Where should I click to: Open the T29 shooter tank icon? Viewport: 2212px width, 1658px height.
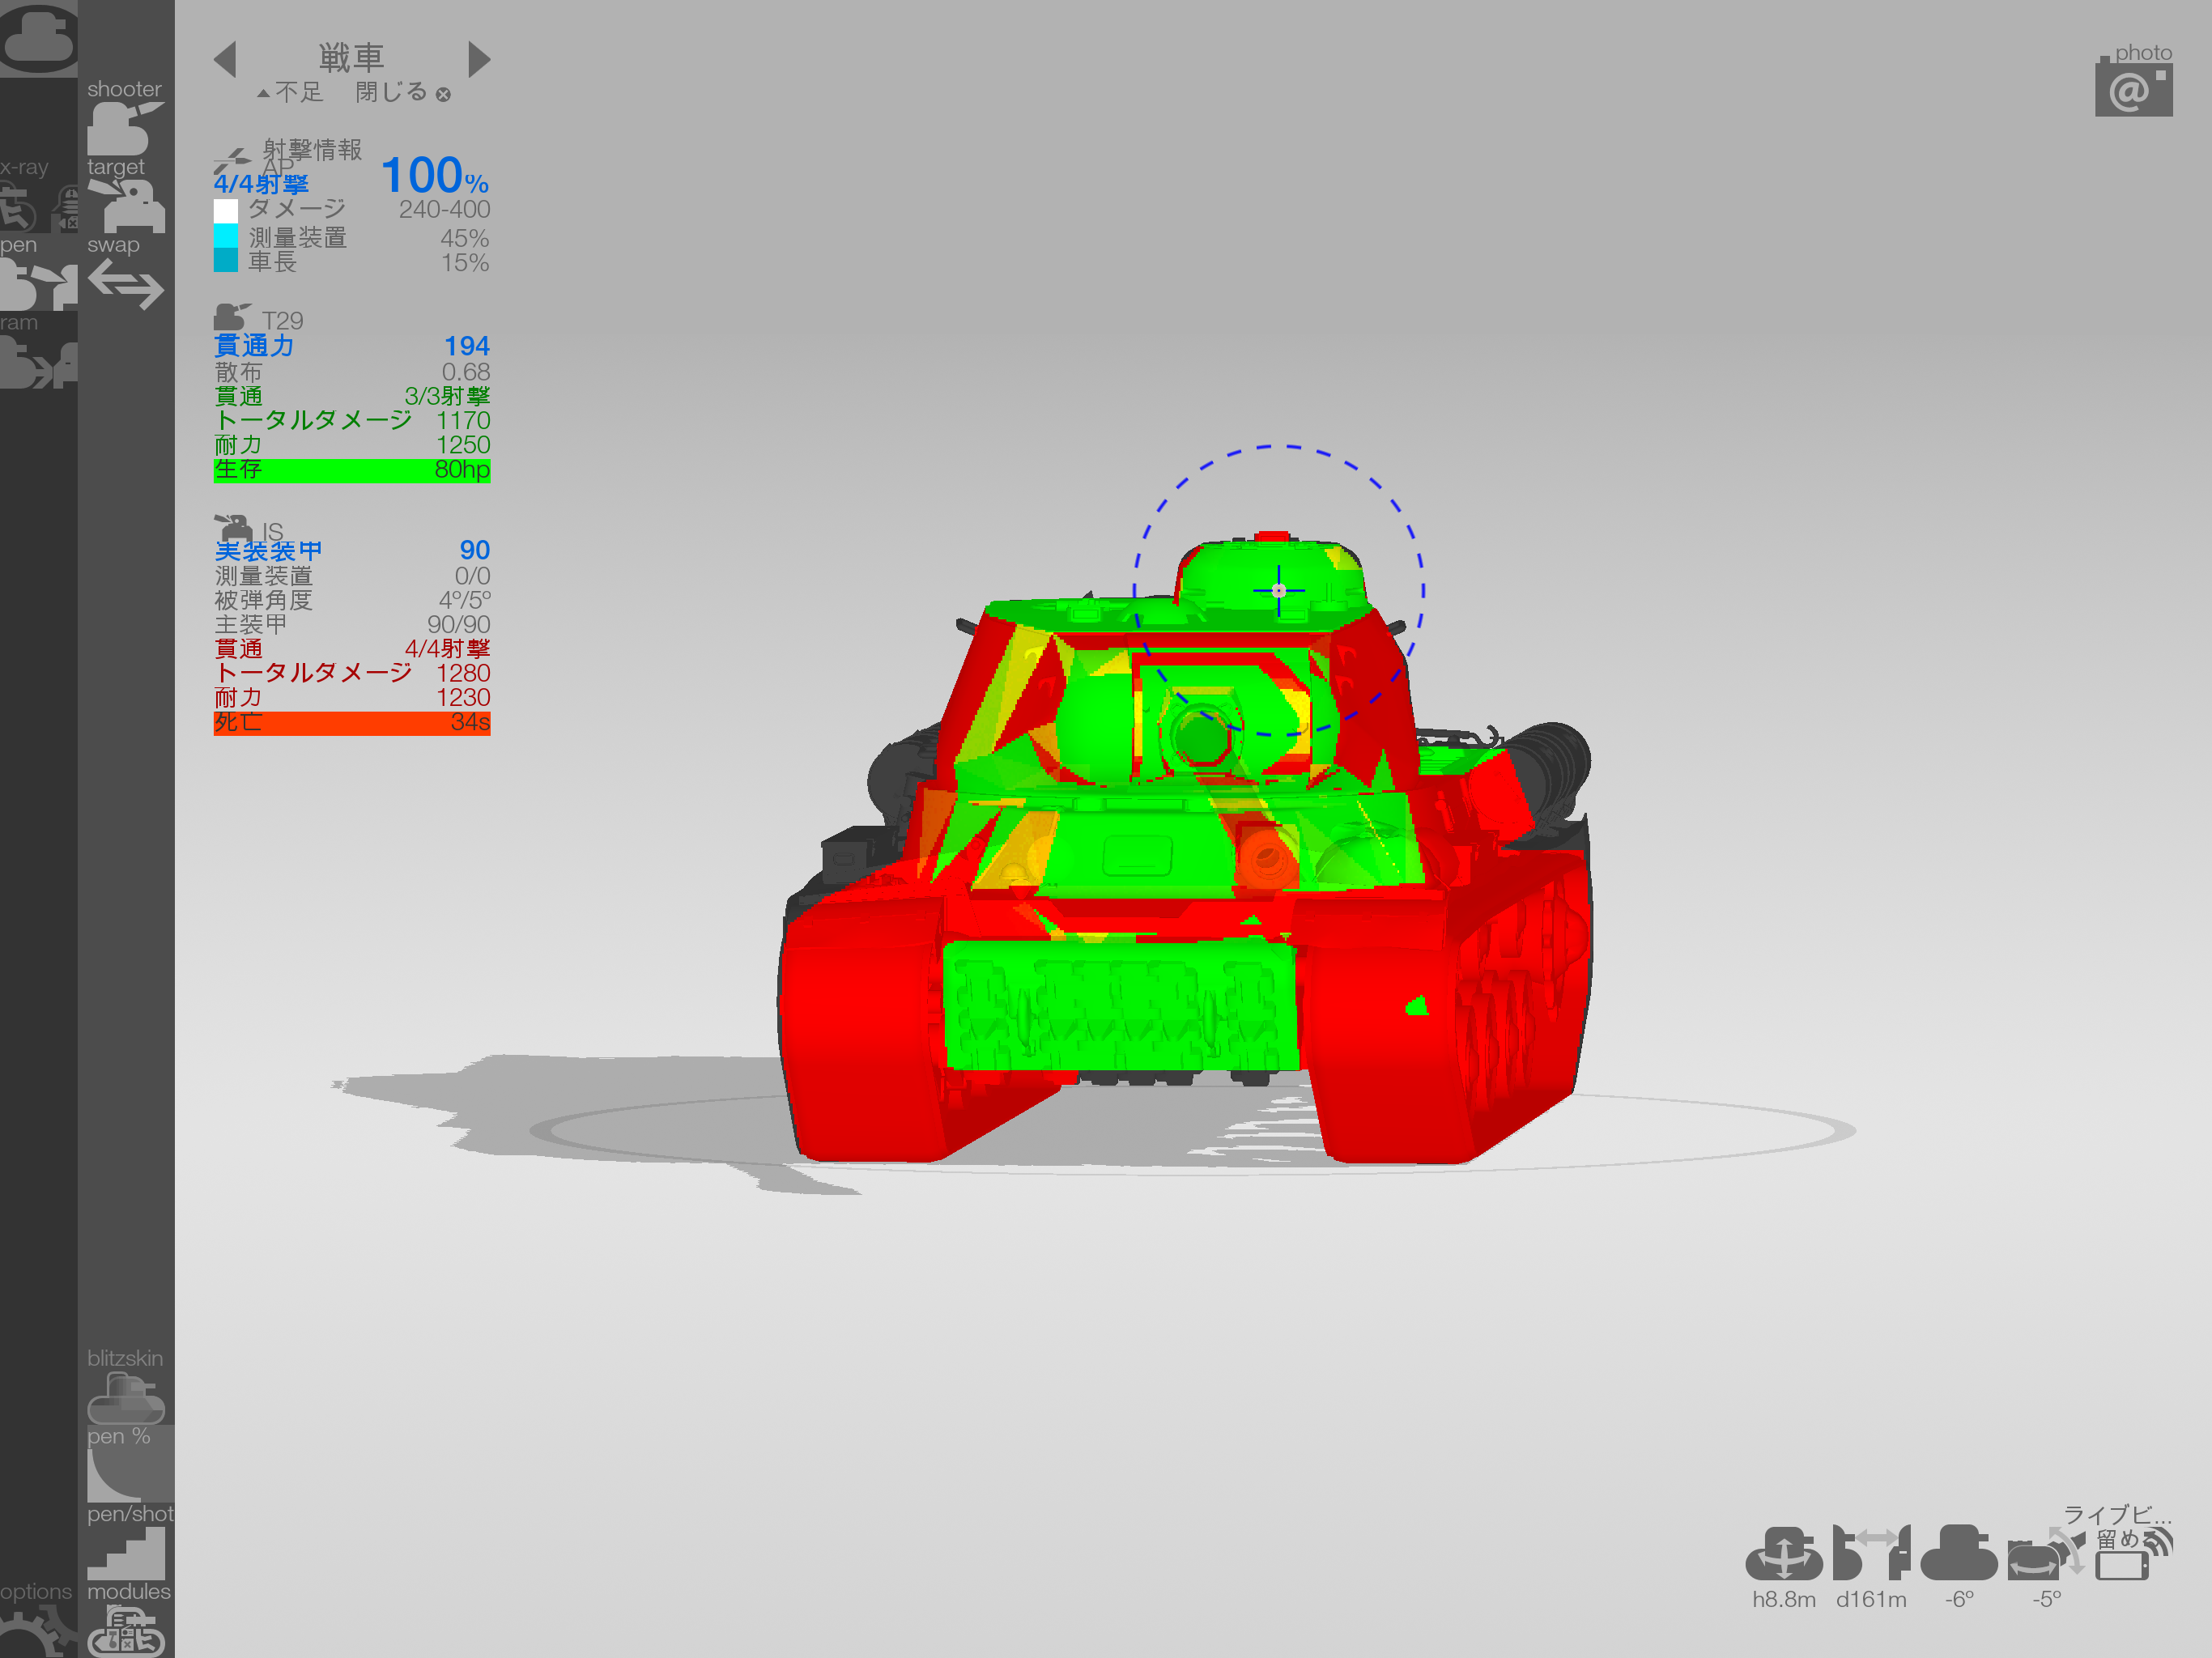(x=232, y=317)
